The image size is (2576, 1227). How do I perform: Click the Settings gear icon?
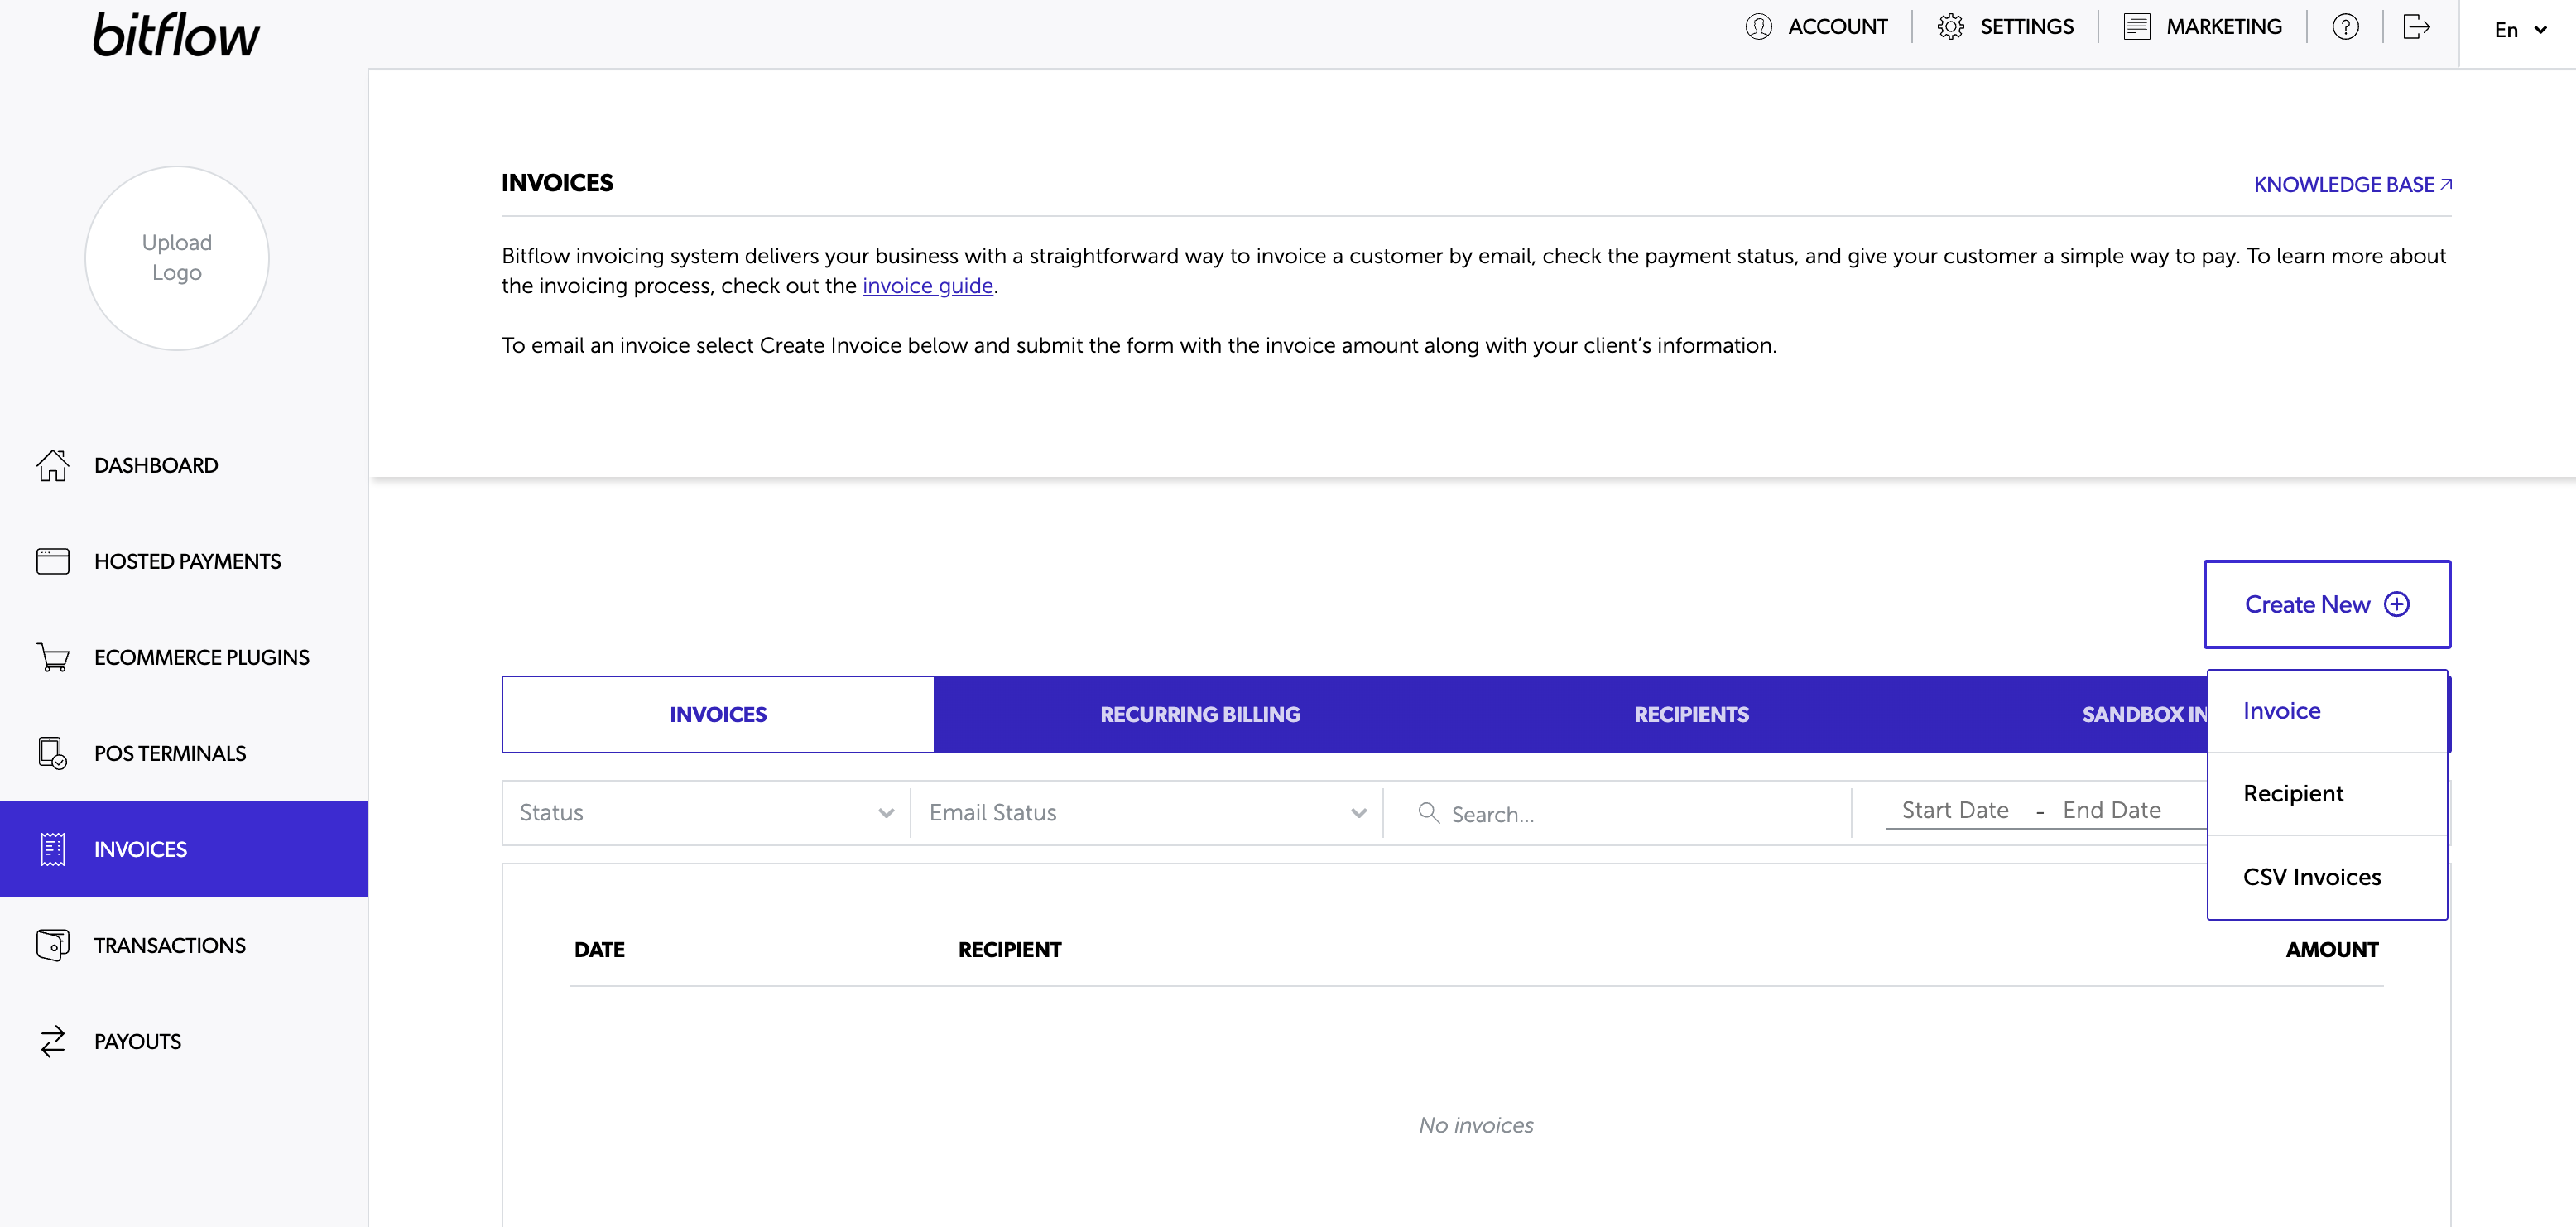(x=1950, y=27)
